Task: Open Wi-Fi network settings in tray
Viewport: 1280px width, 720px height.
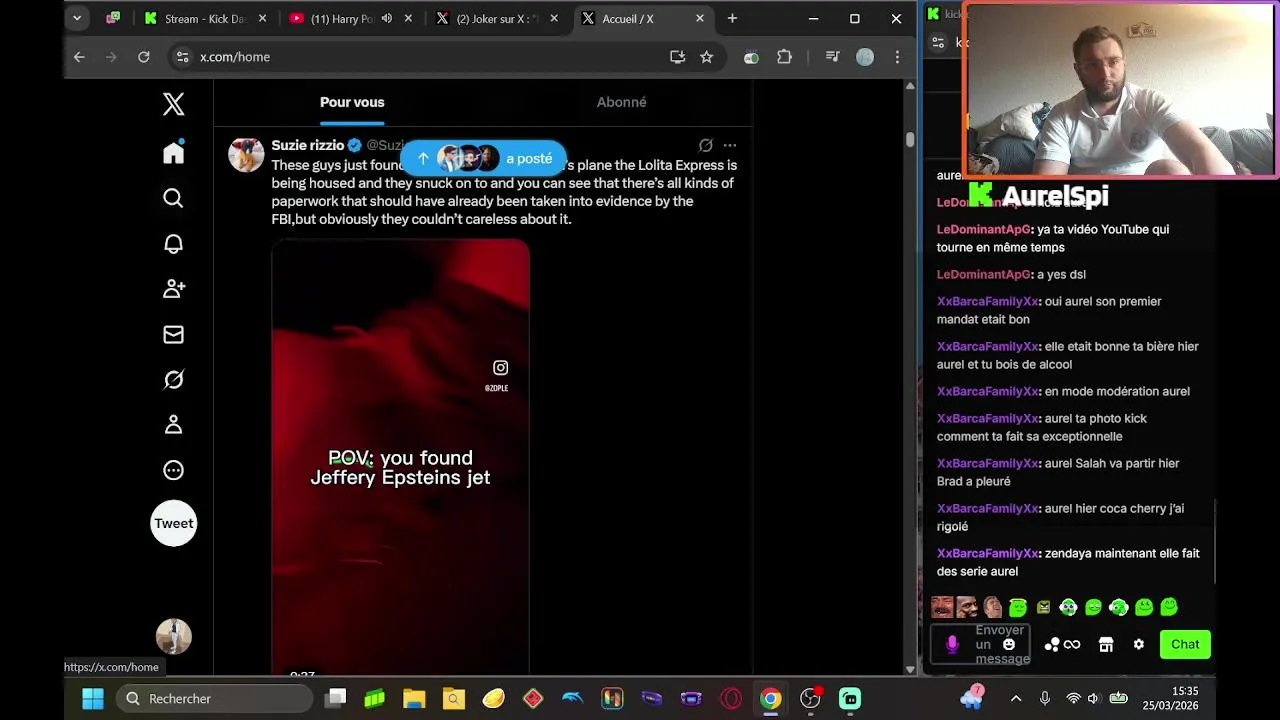Action: tap(1073, 699)
